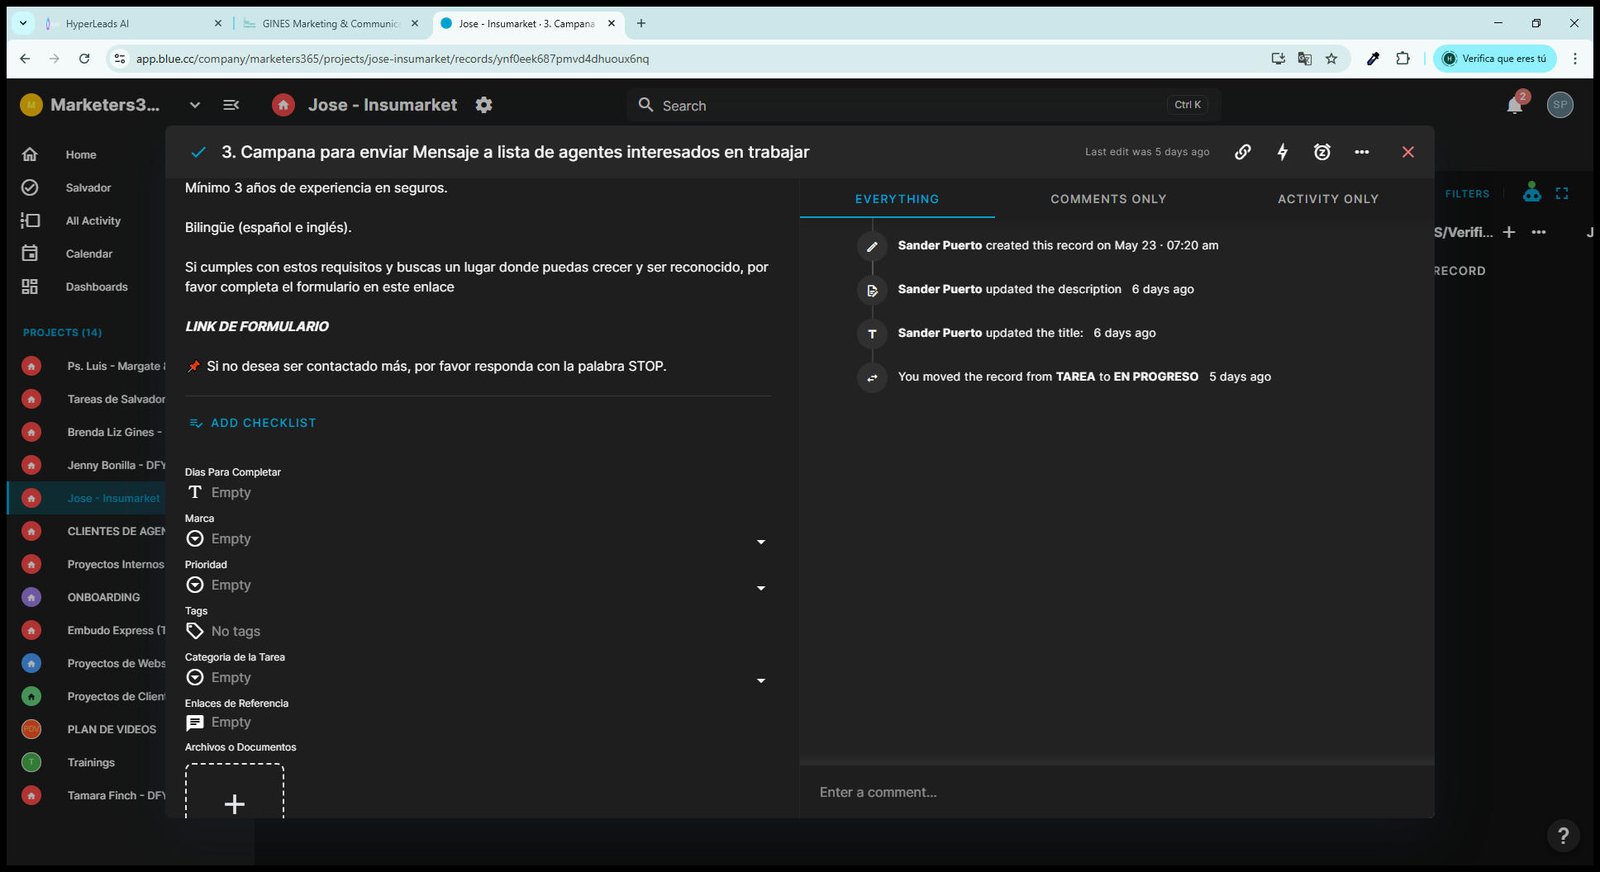Copy record link with chain icon

1242,152
